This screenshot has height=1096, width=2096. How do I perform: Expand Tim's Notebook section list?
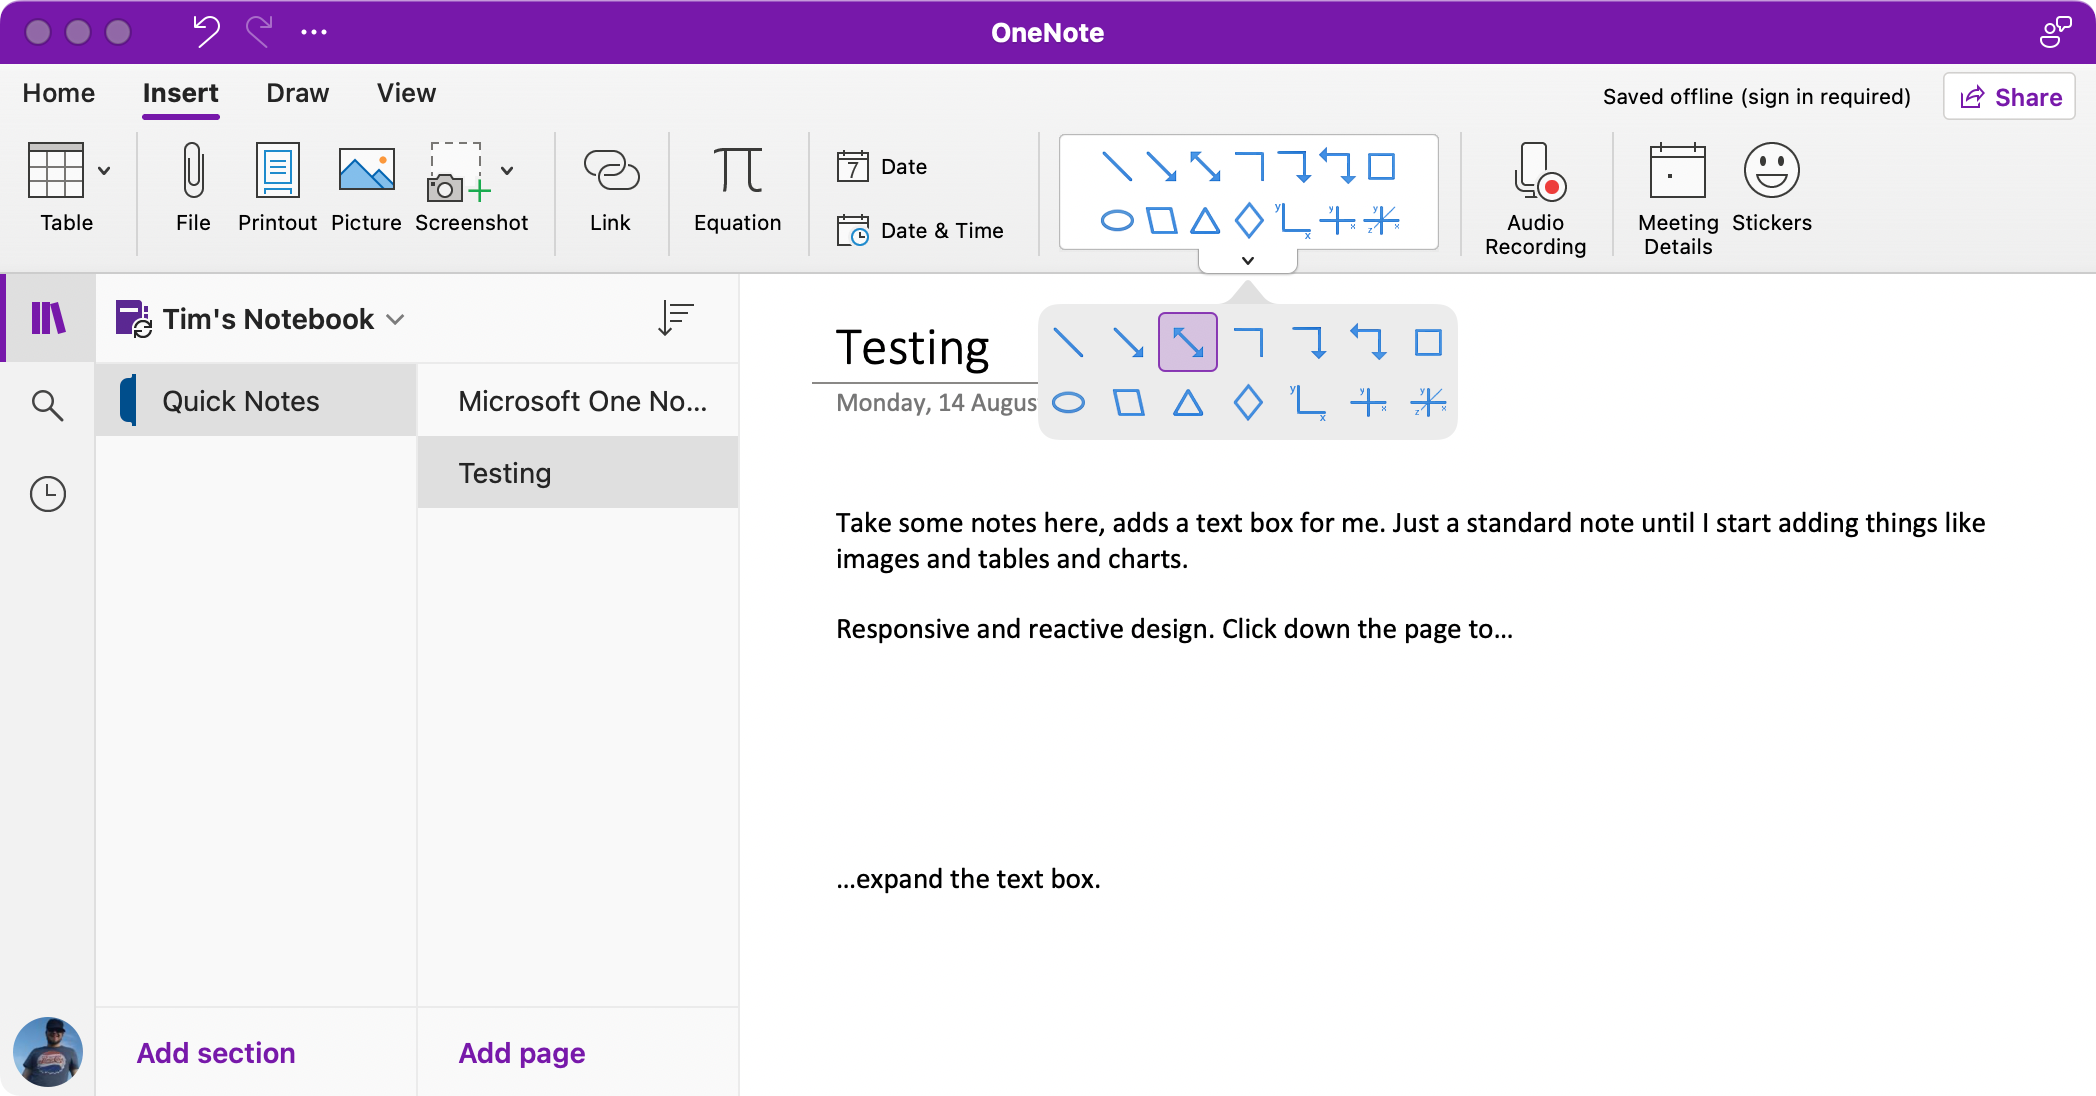pos(399,319)
